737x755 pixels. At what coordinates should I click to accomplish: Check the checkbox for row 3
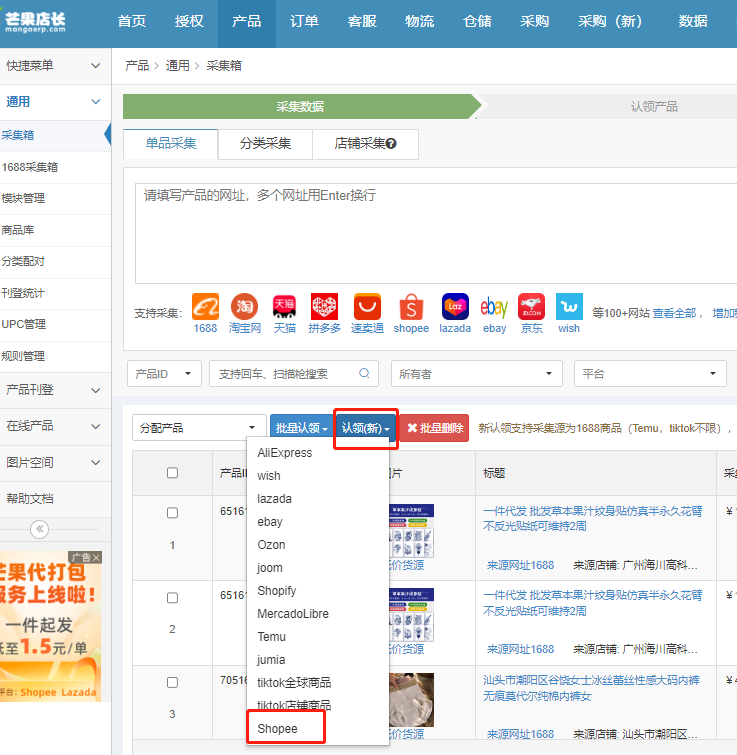pos(172,682)
